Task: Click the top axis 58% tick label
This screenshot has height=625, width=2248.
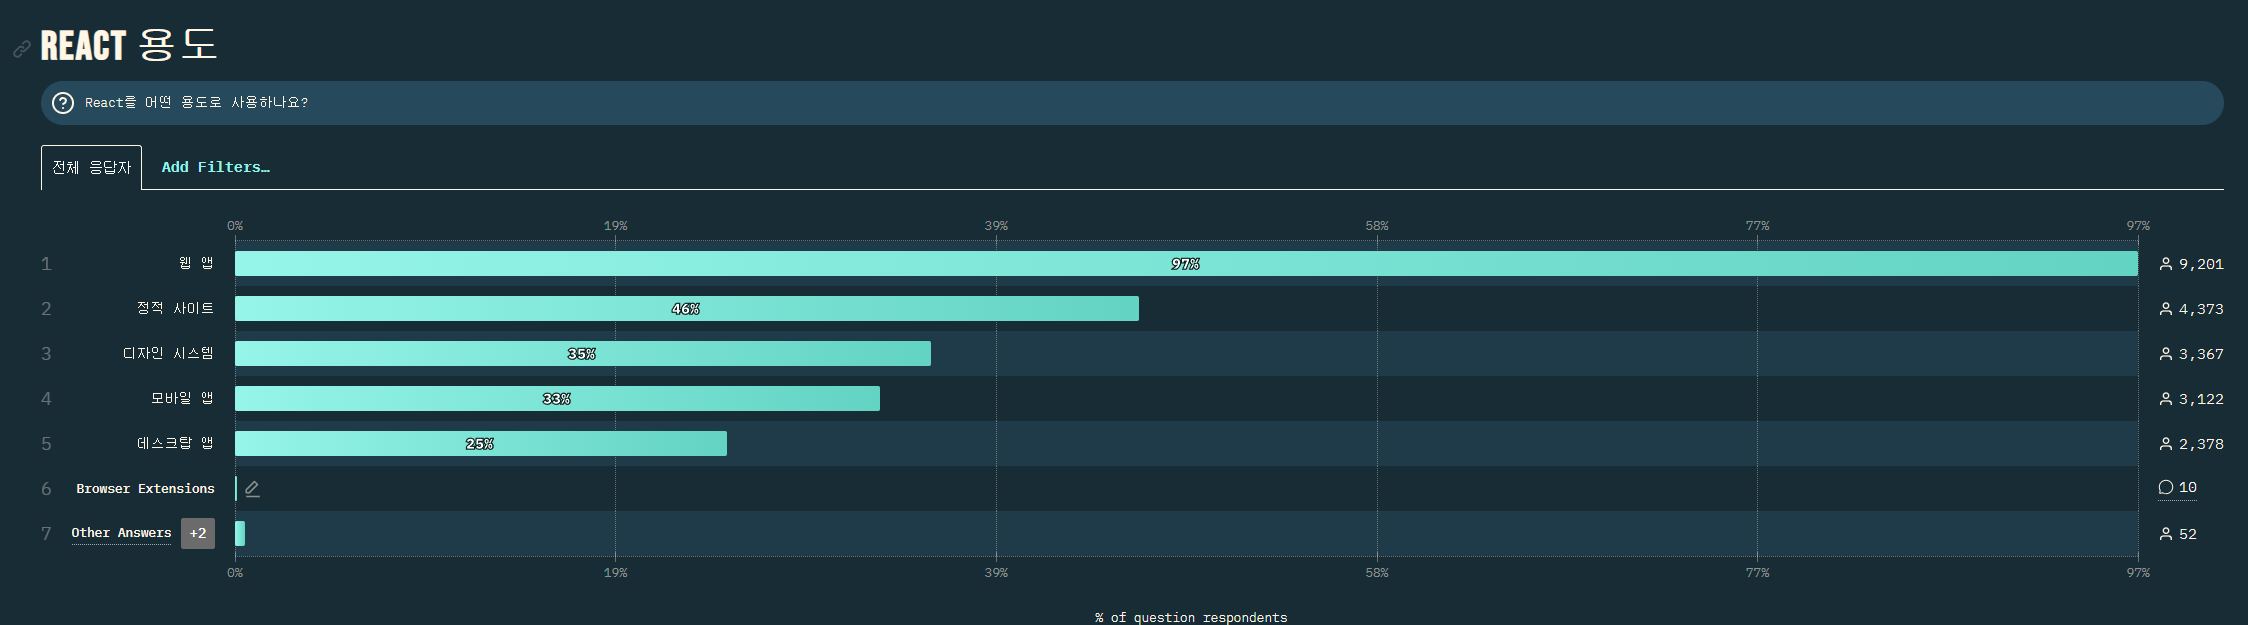Action: [x=1377, y=226]
